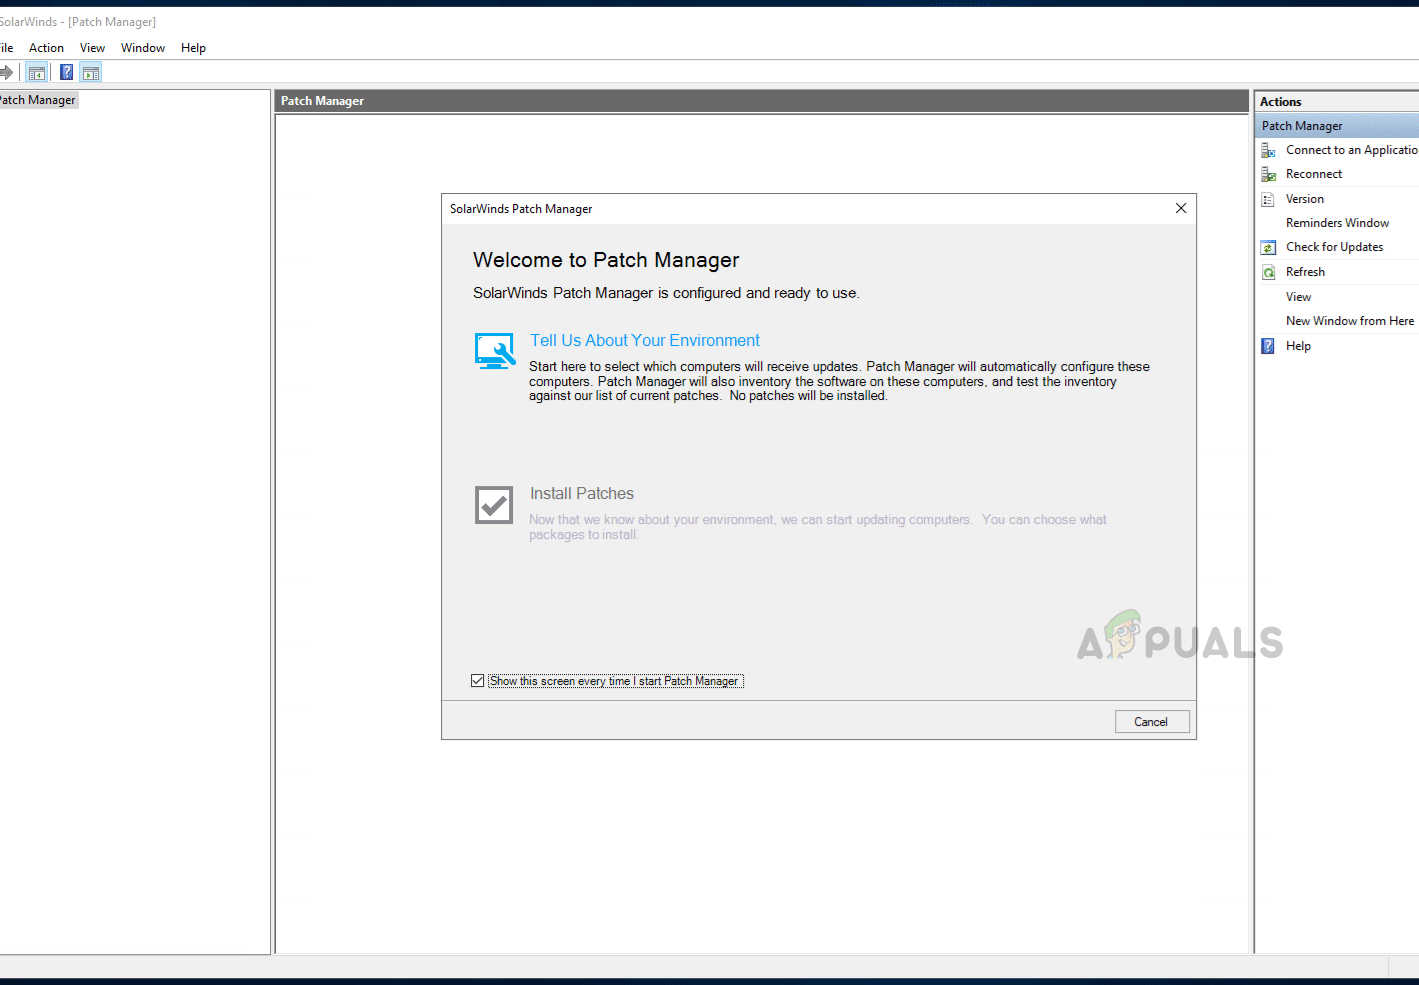Open the Help menu in the menu bar
Viewport: 1419px width, 985px height.
[x=193, y=48]
